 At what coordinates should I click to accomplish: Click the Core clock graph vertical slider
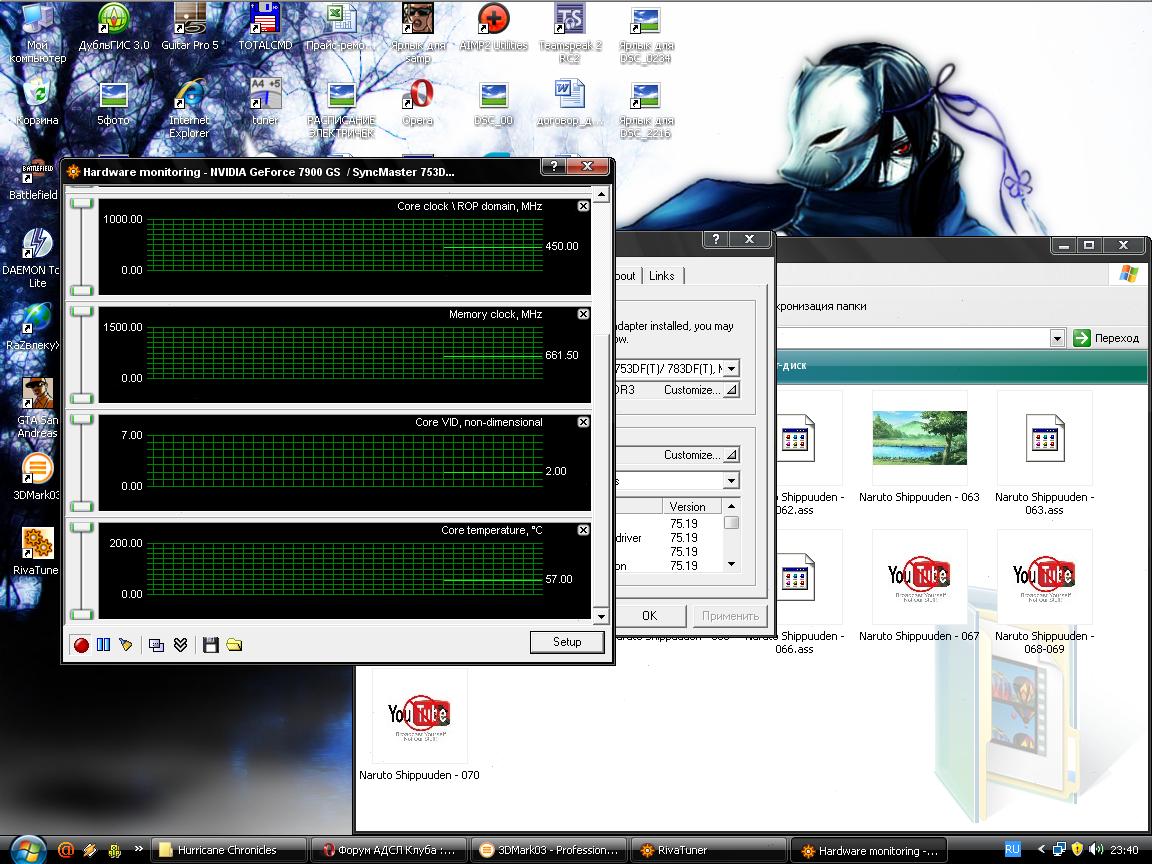[82, 246]
